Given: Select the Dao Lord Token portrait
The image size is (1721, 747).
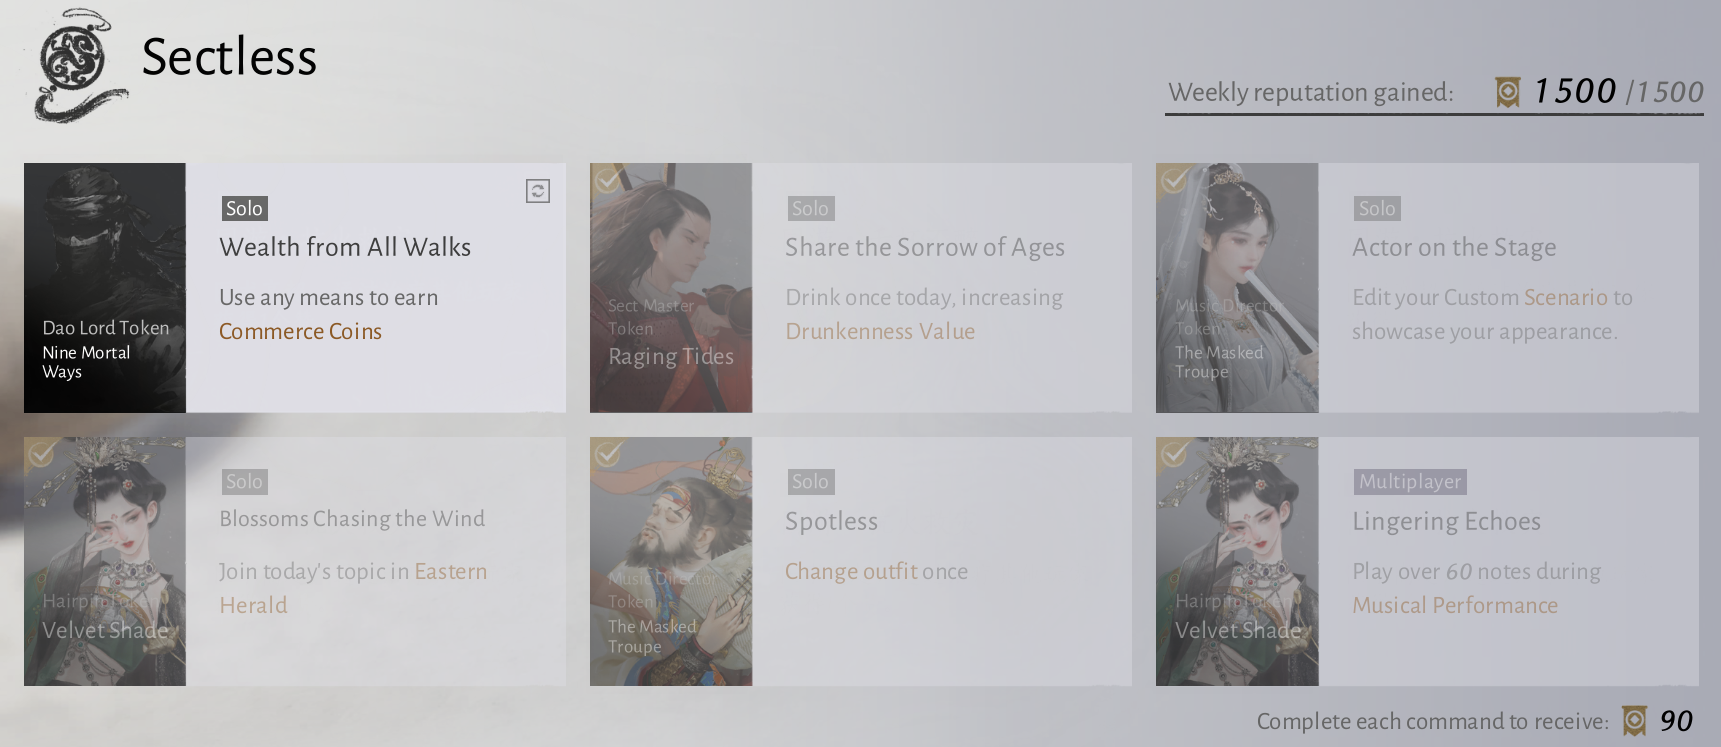Looking at the screenshot, I should tap(105, 288).
